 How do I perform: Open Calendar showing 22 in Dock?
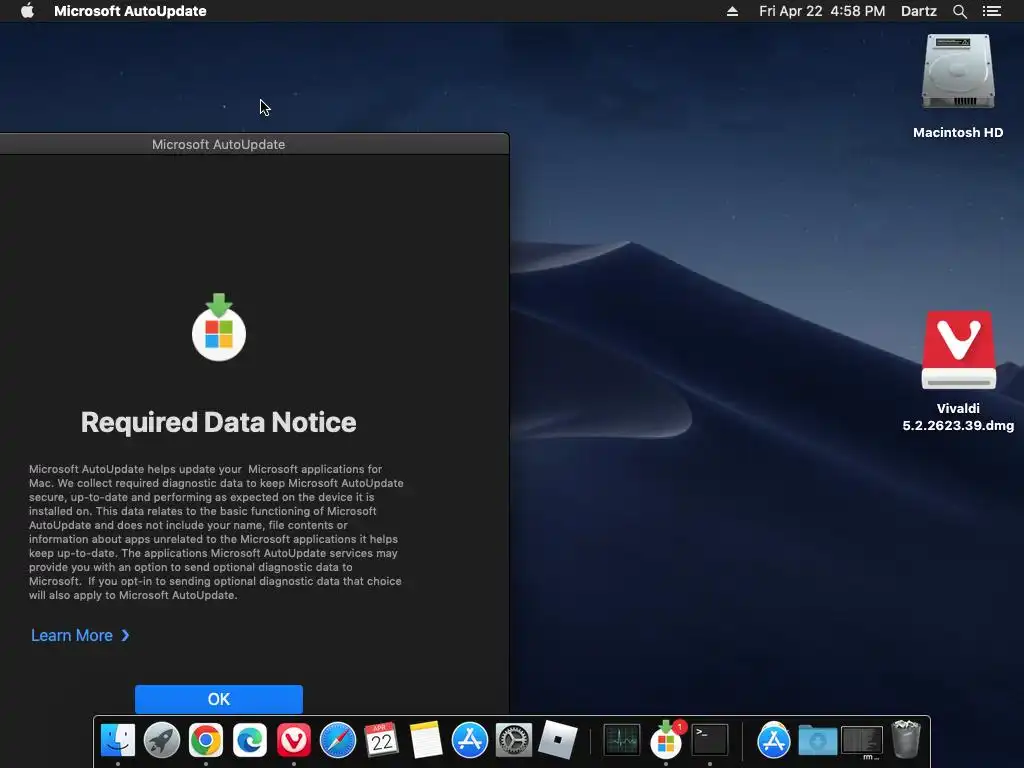coord(381,741)
